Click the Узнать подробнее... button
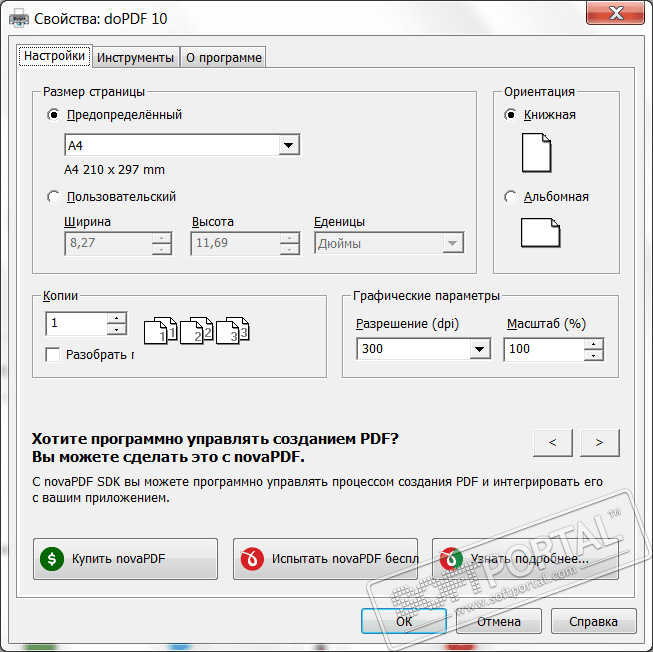653x652 pixels. [x=525, y=559]
